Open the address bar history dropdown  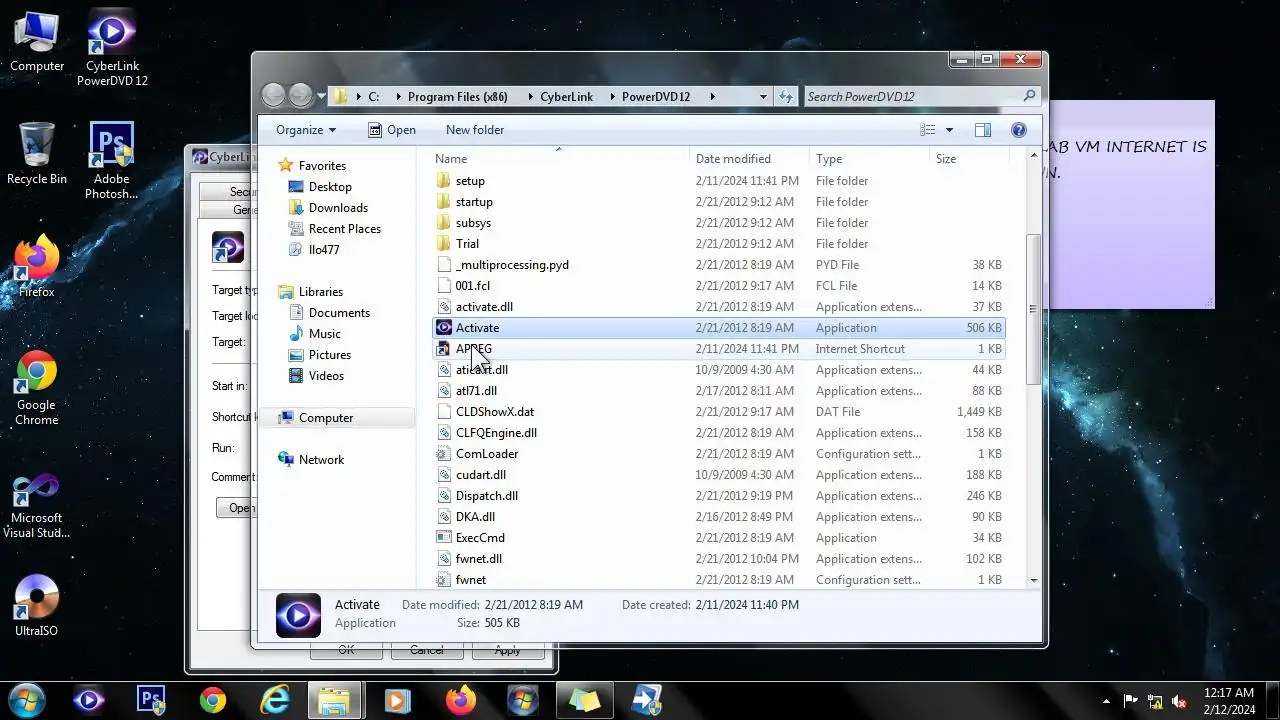763,97
